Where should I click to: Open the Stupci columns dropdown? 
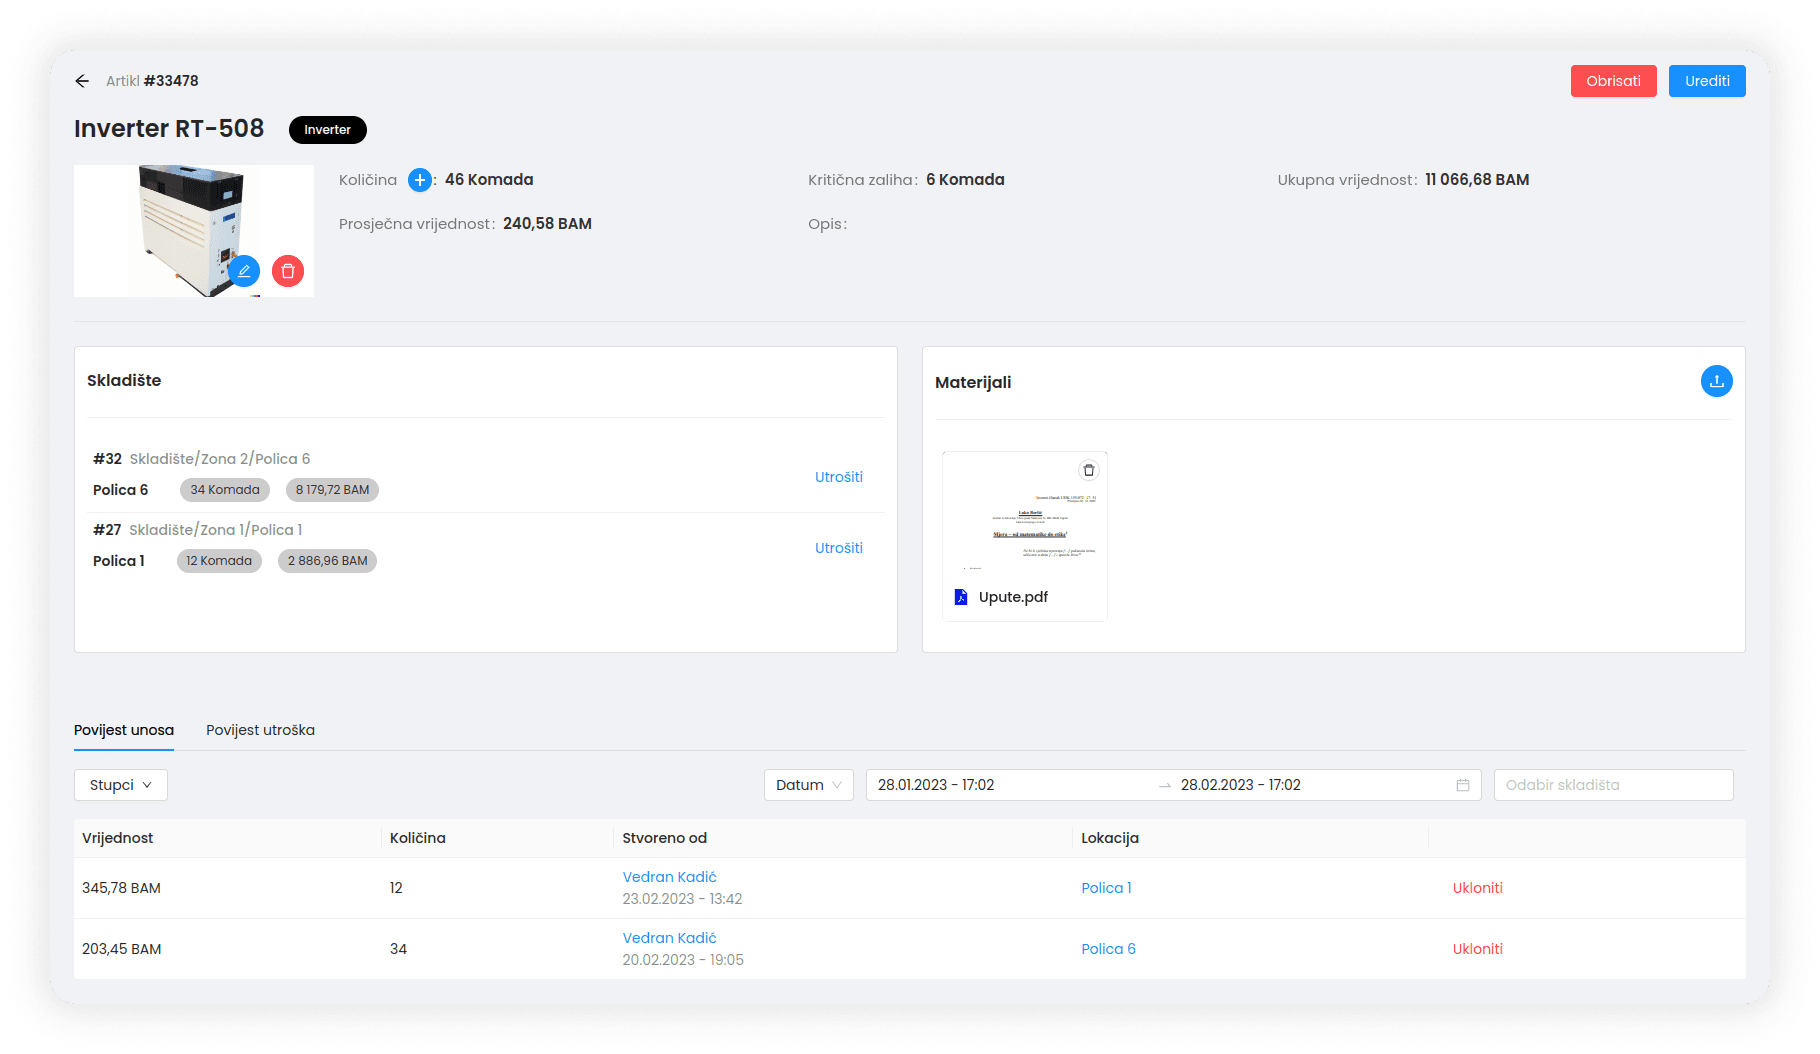pos(121,785)
